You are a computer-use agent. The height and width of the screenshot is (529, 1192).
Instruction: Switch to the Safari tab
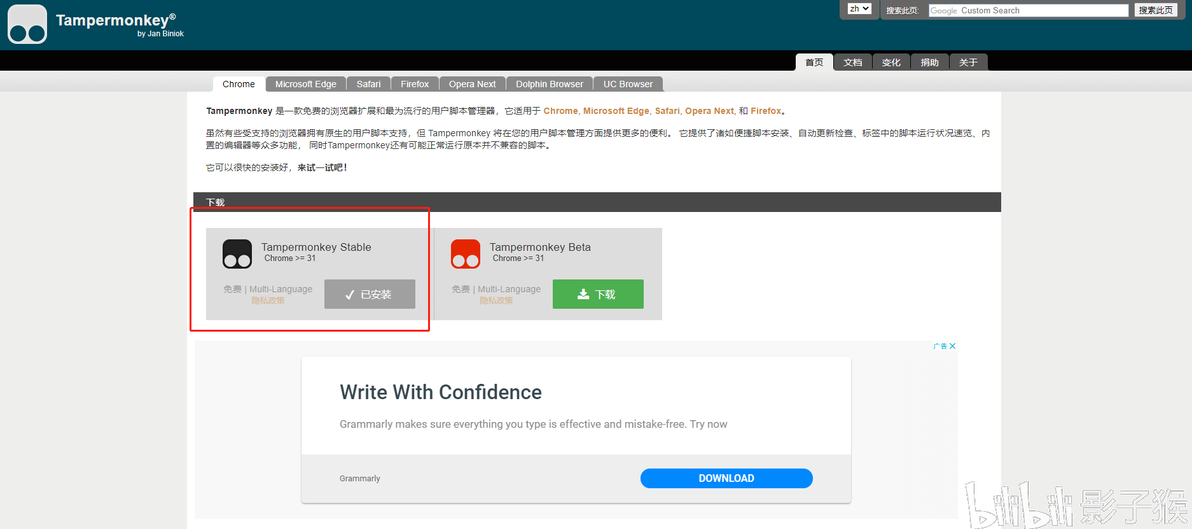(369, 84)
